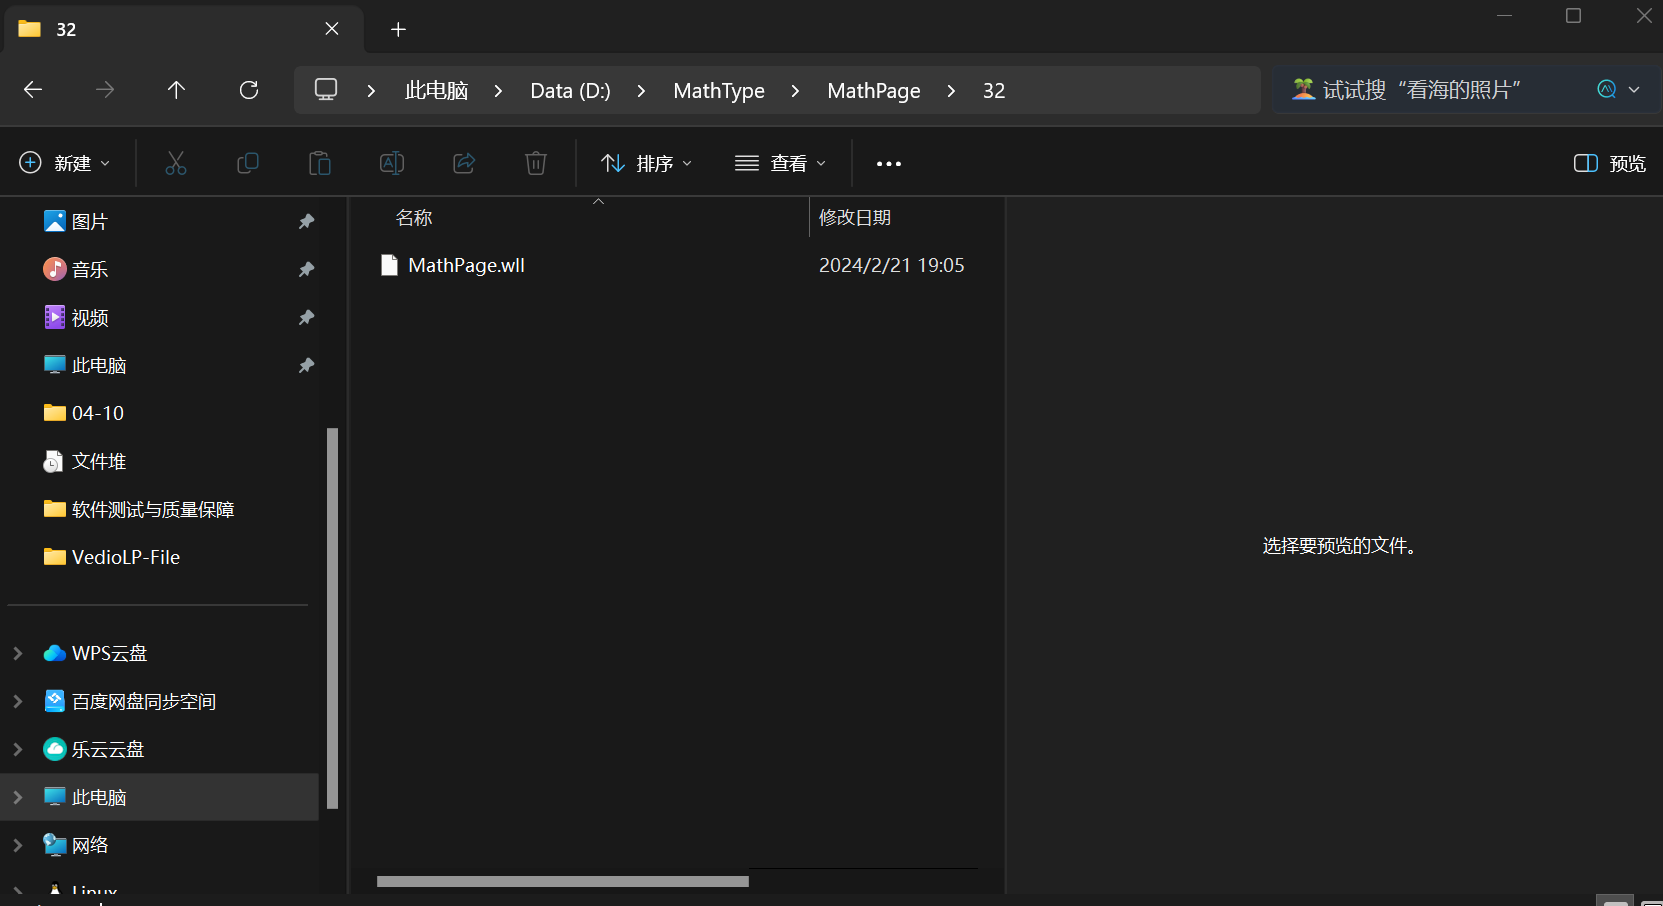The width and height of the screenshot is (1663, 906).
Task: Click the Paste clipboard icon
Action: (320, 163)
